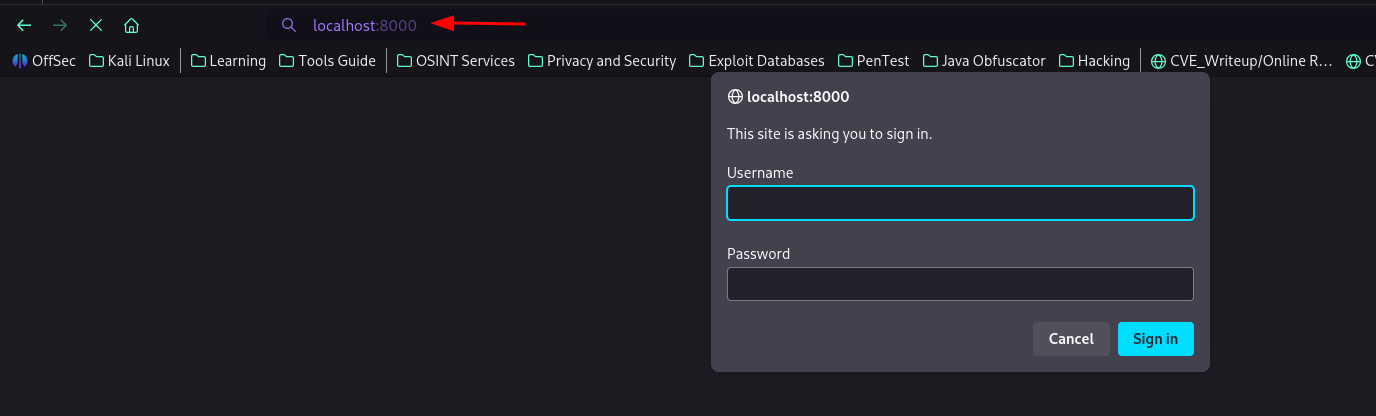The width and height of the screenshot is (1376, 416).
Task: Focus the Username text field
Action: tap(960, 203)
